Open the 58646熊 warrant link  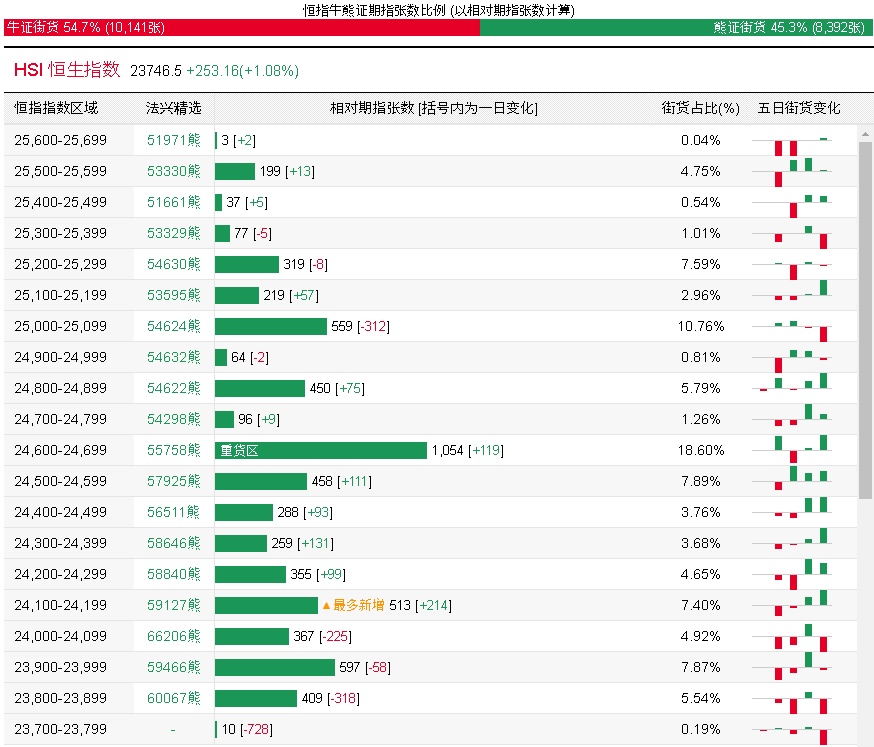click(x=173, y=543)
